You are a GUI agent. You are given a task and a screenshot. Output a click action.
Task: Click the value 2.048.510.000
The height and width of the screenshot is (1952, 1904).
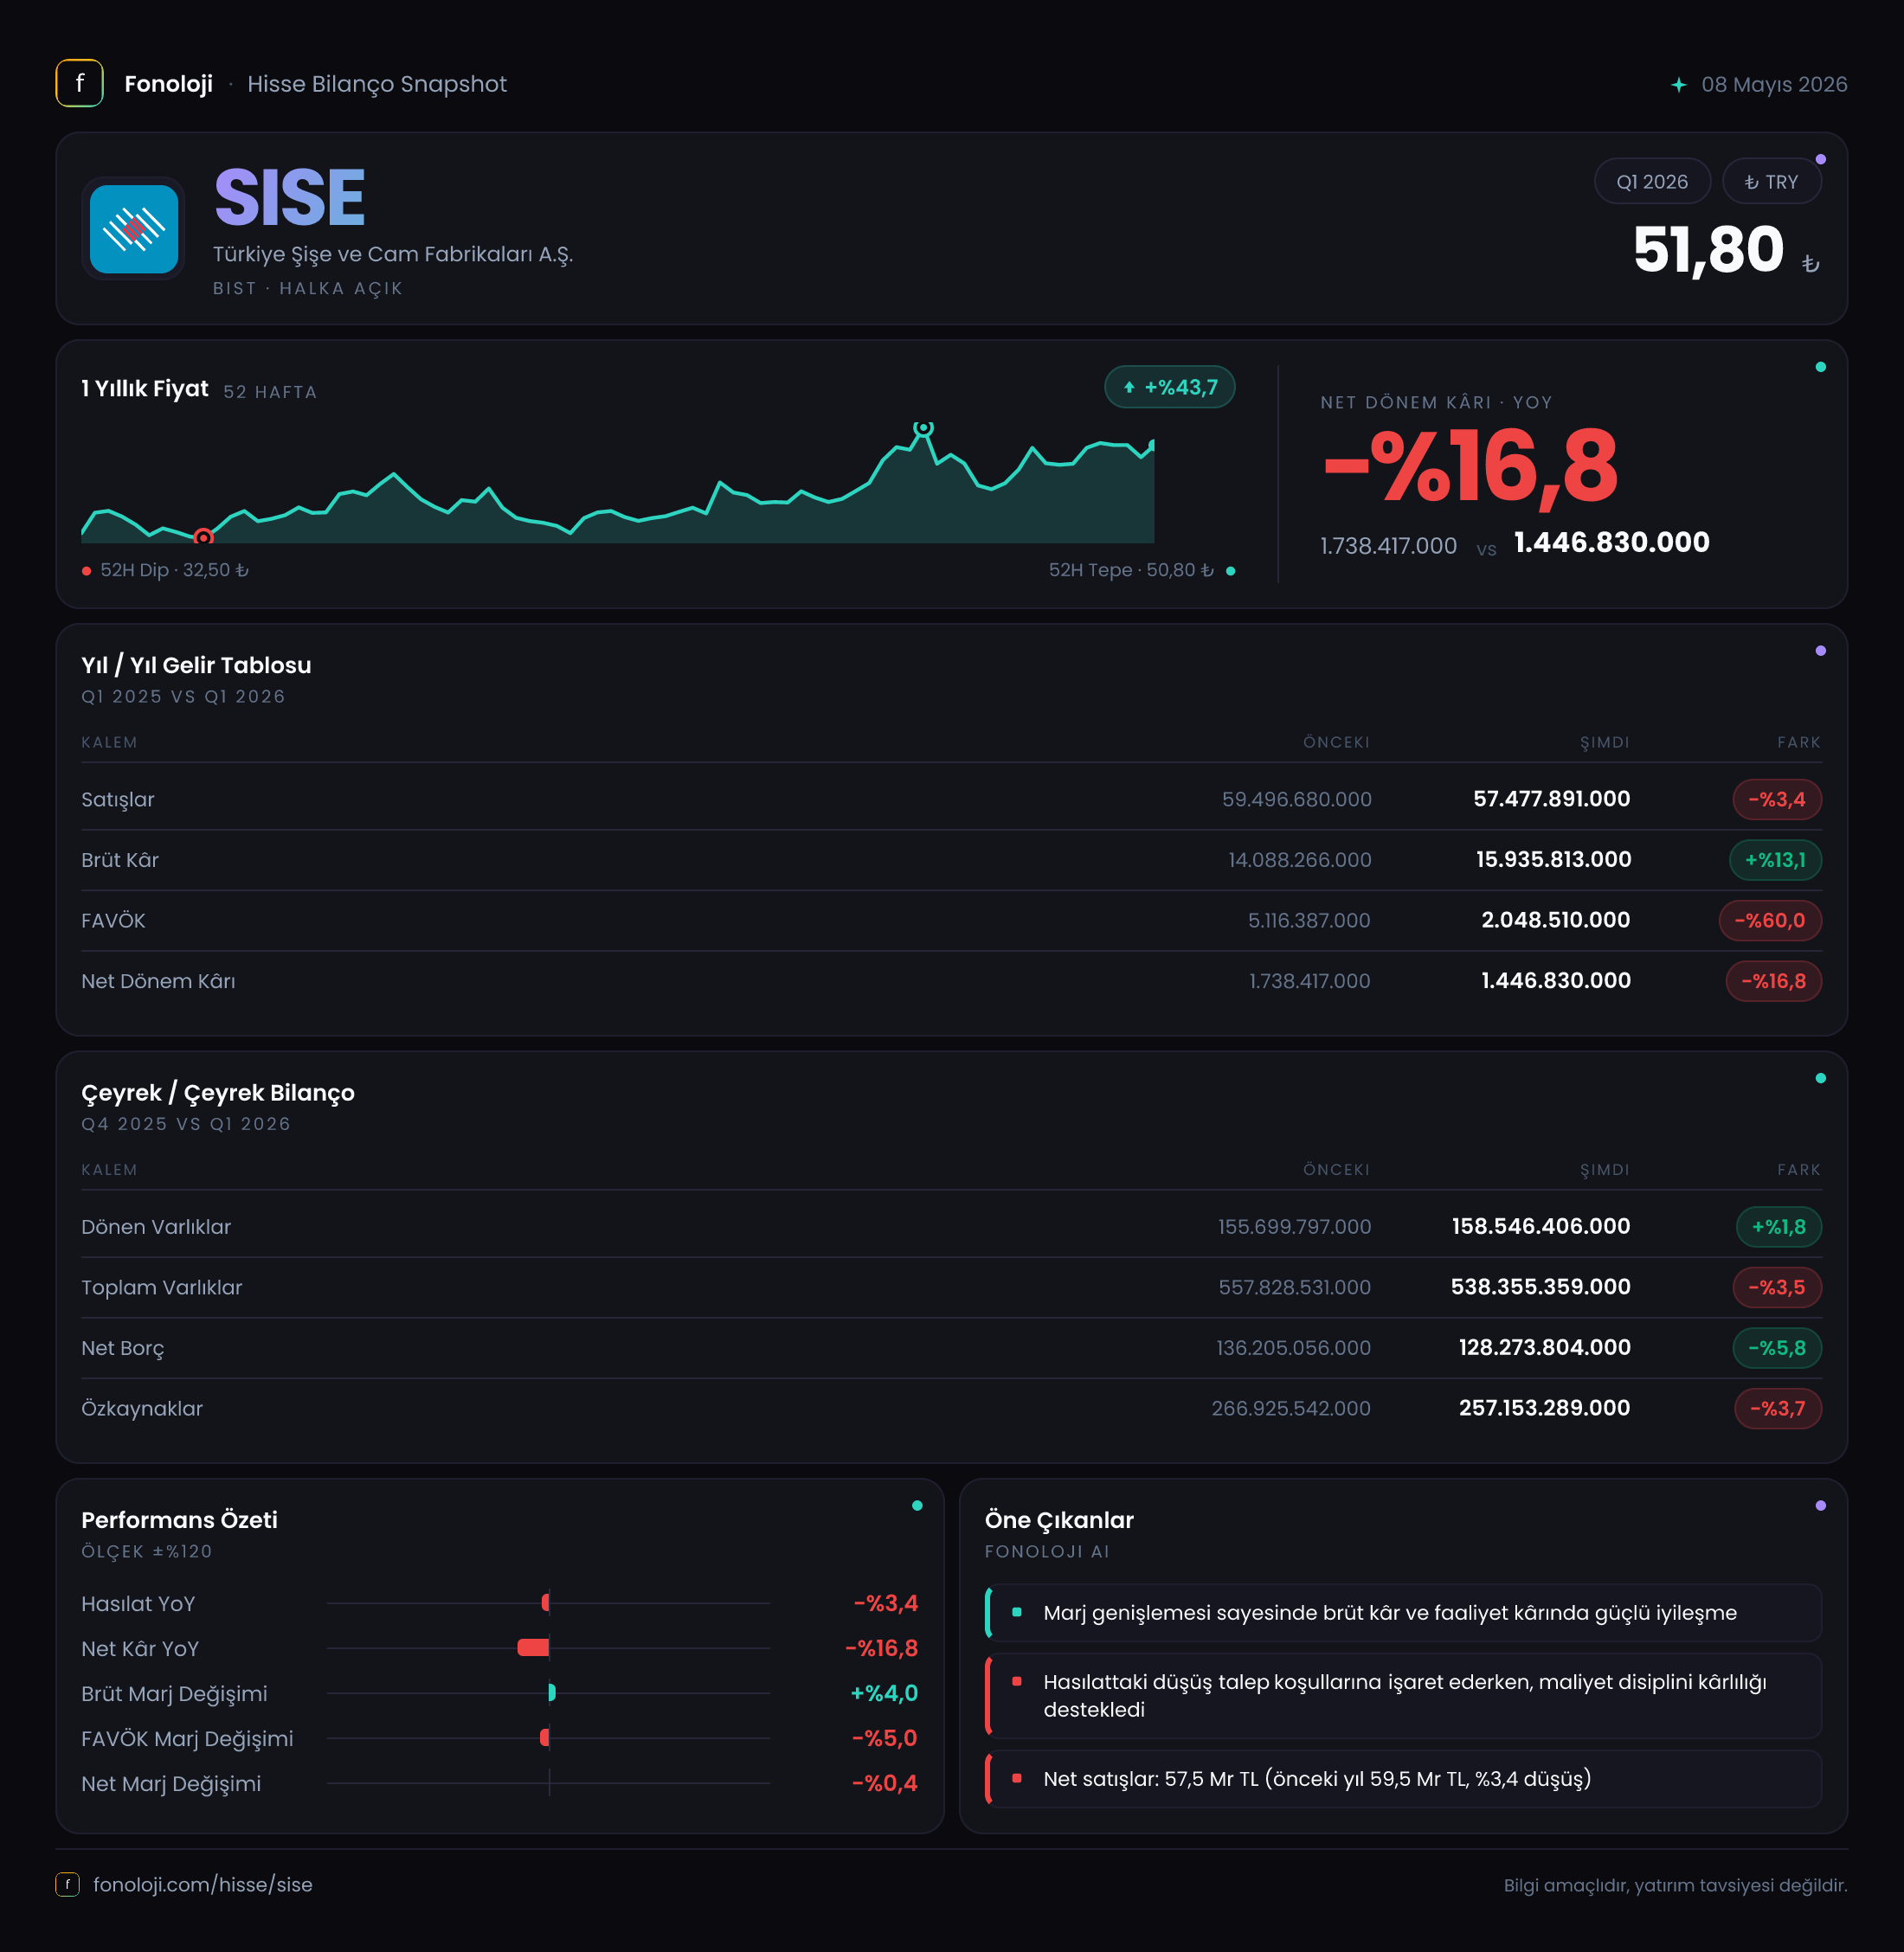1555,920
